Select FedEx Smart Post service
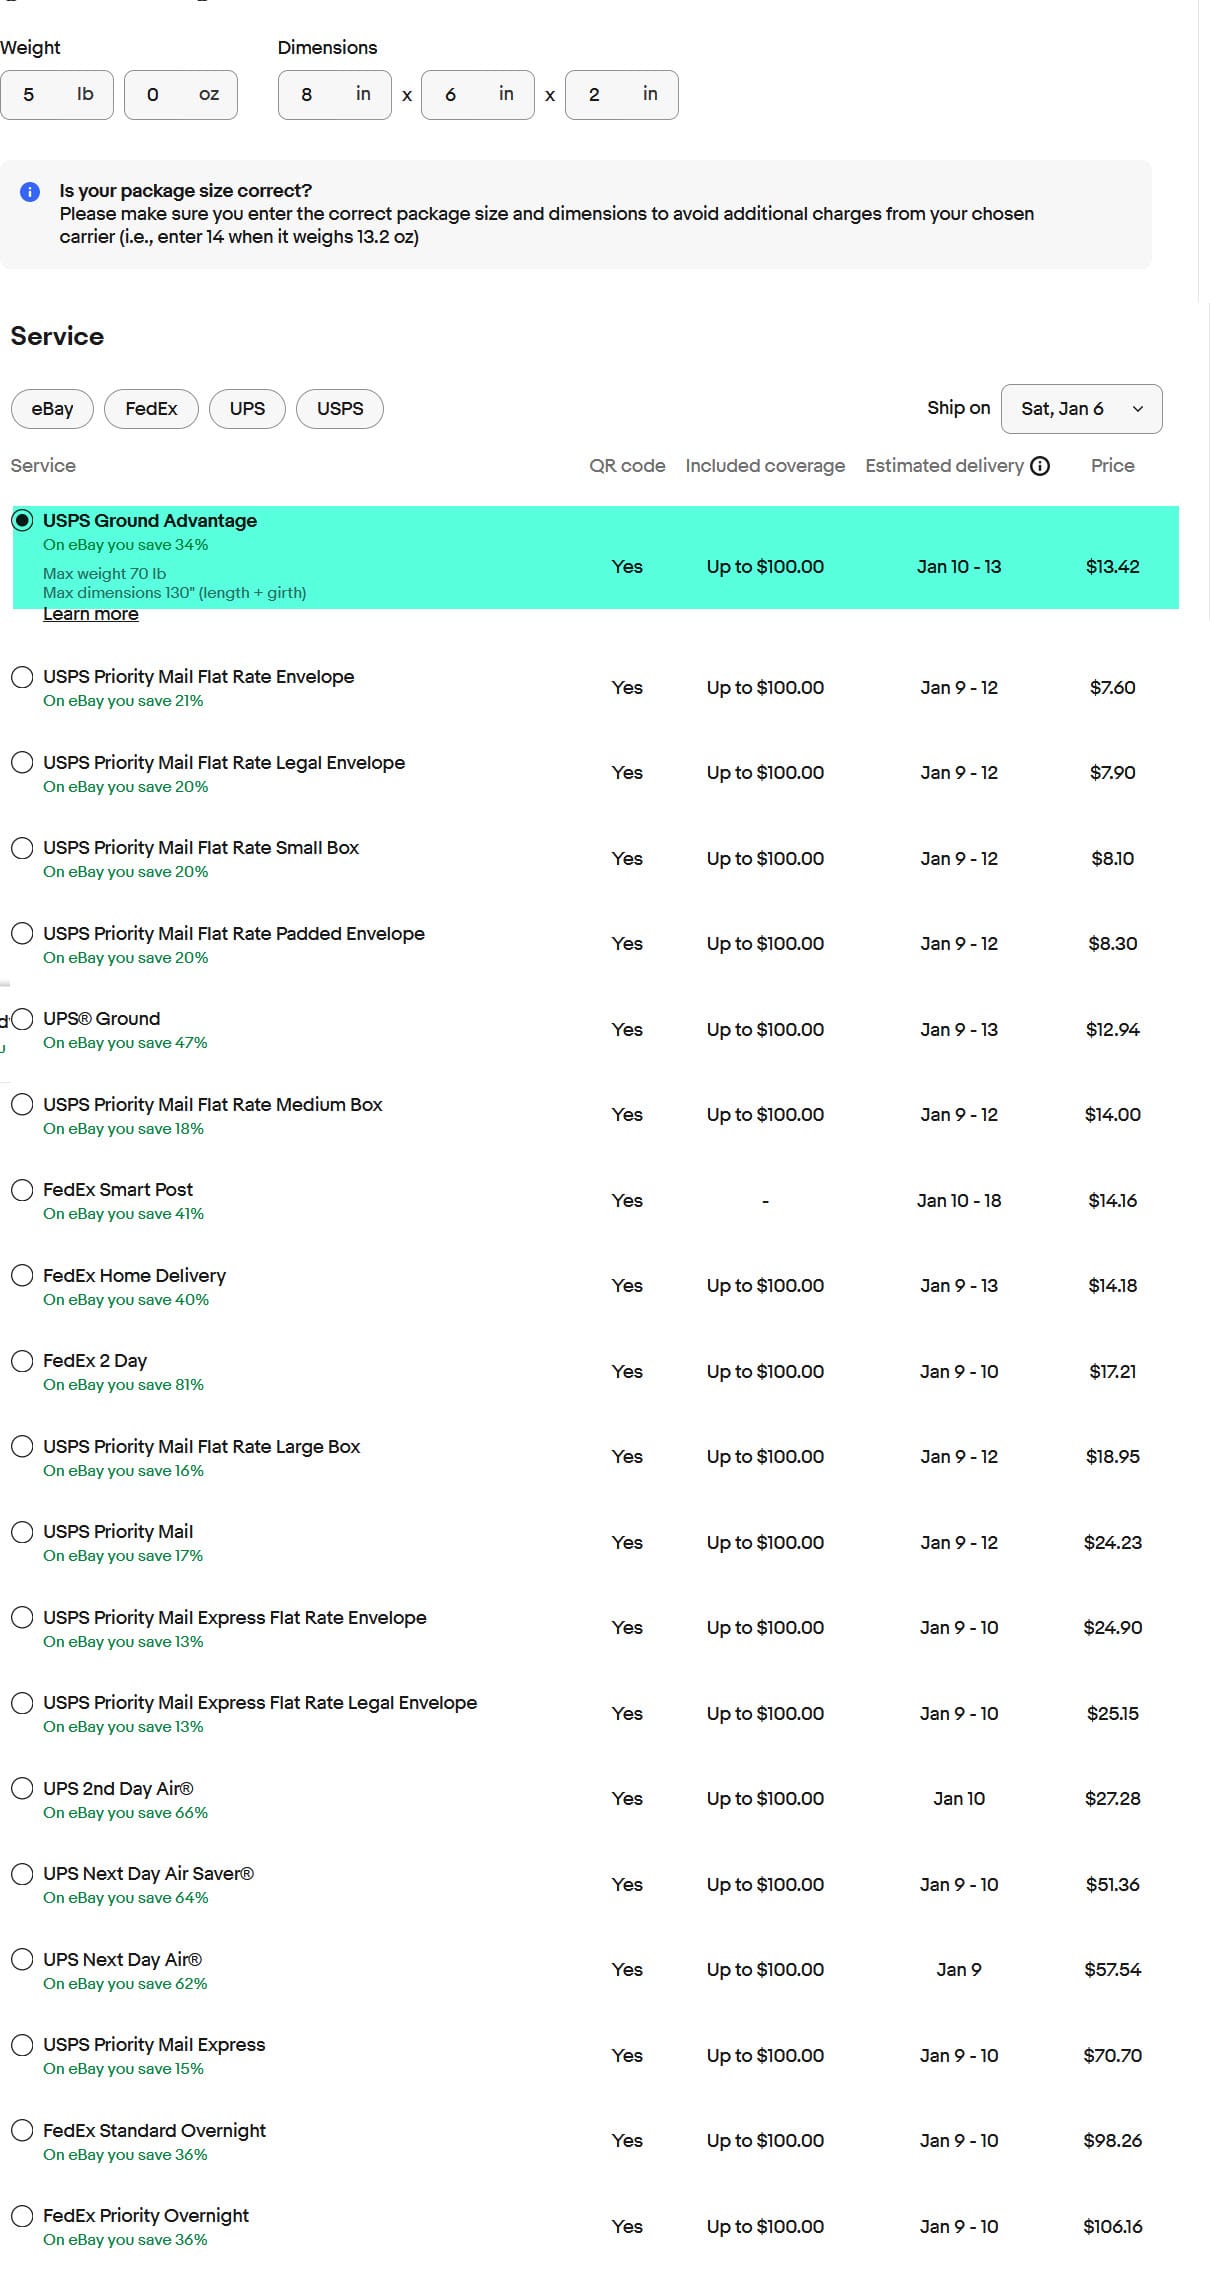1210x2270 pixels. coord(22,1190)
